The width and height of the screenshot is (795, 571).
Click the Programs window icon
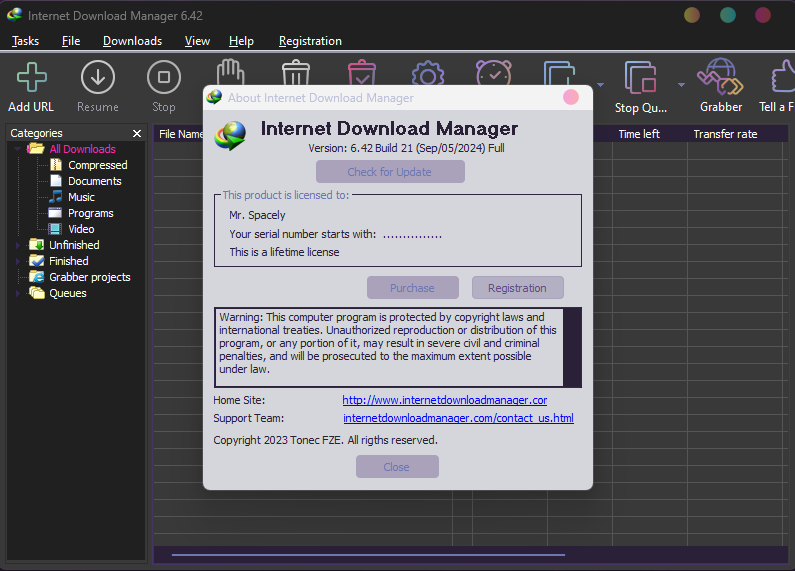click(55, 212)
